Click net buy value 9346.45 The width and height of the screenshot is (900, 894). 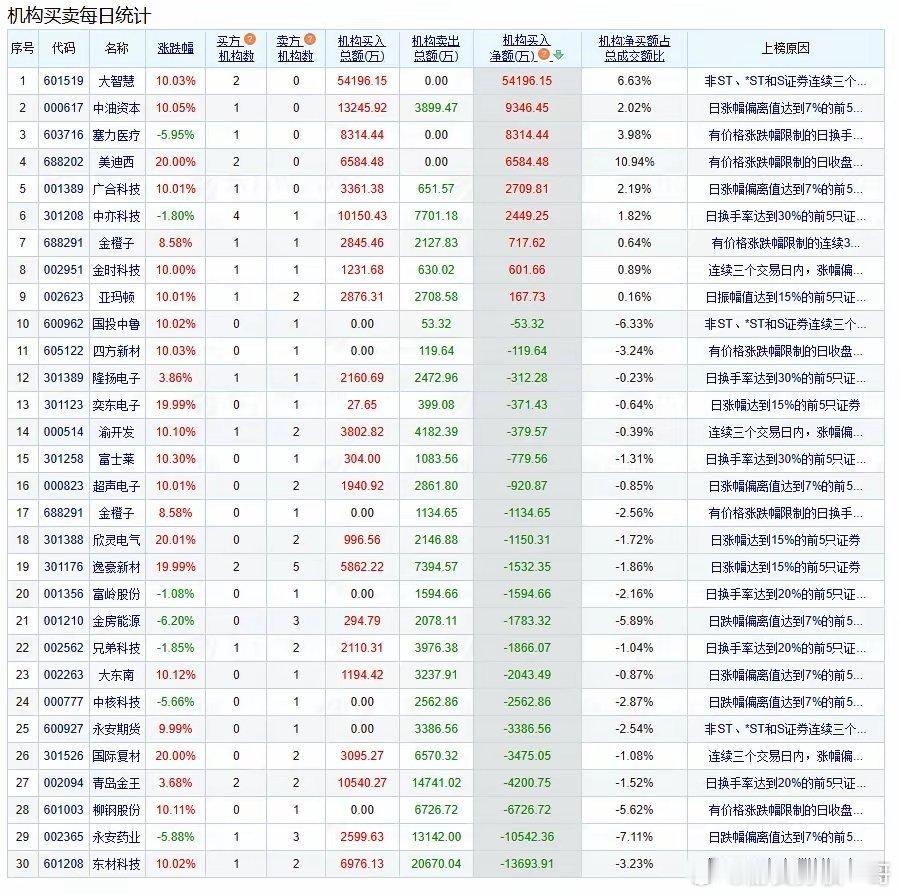(526, 108)
